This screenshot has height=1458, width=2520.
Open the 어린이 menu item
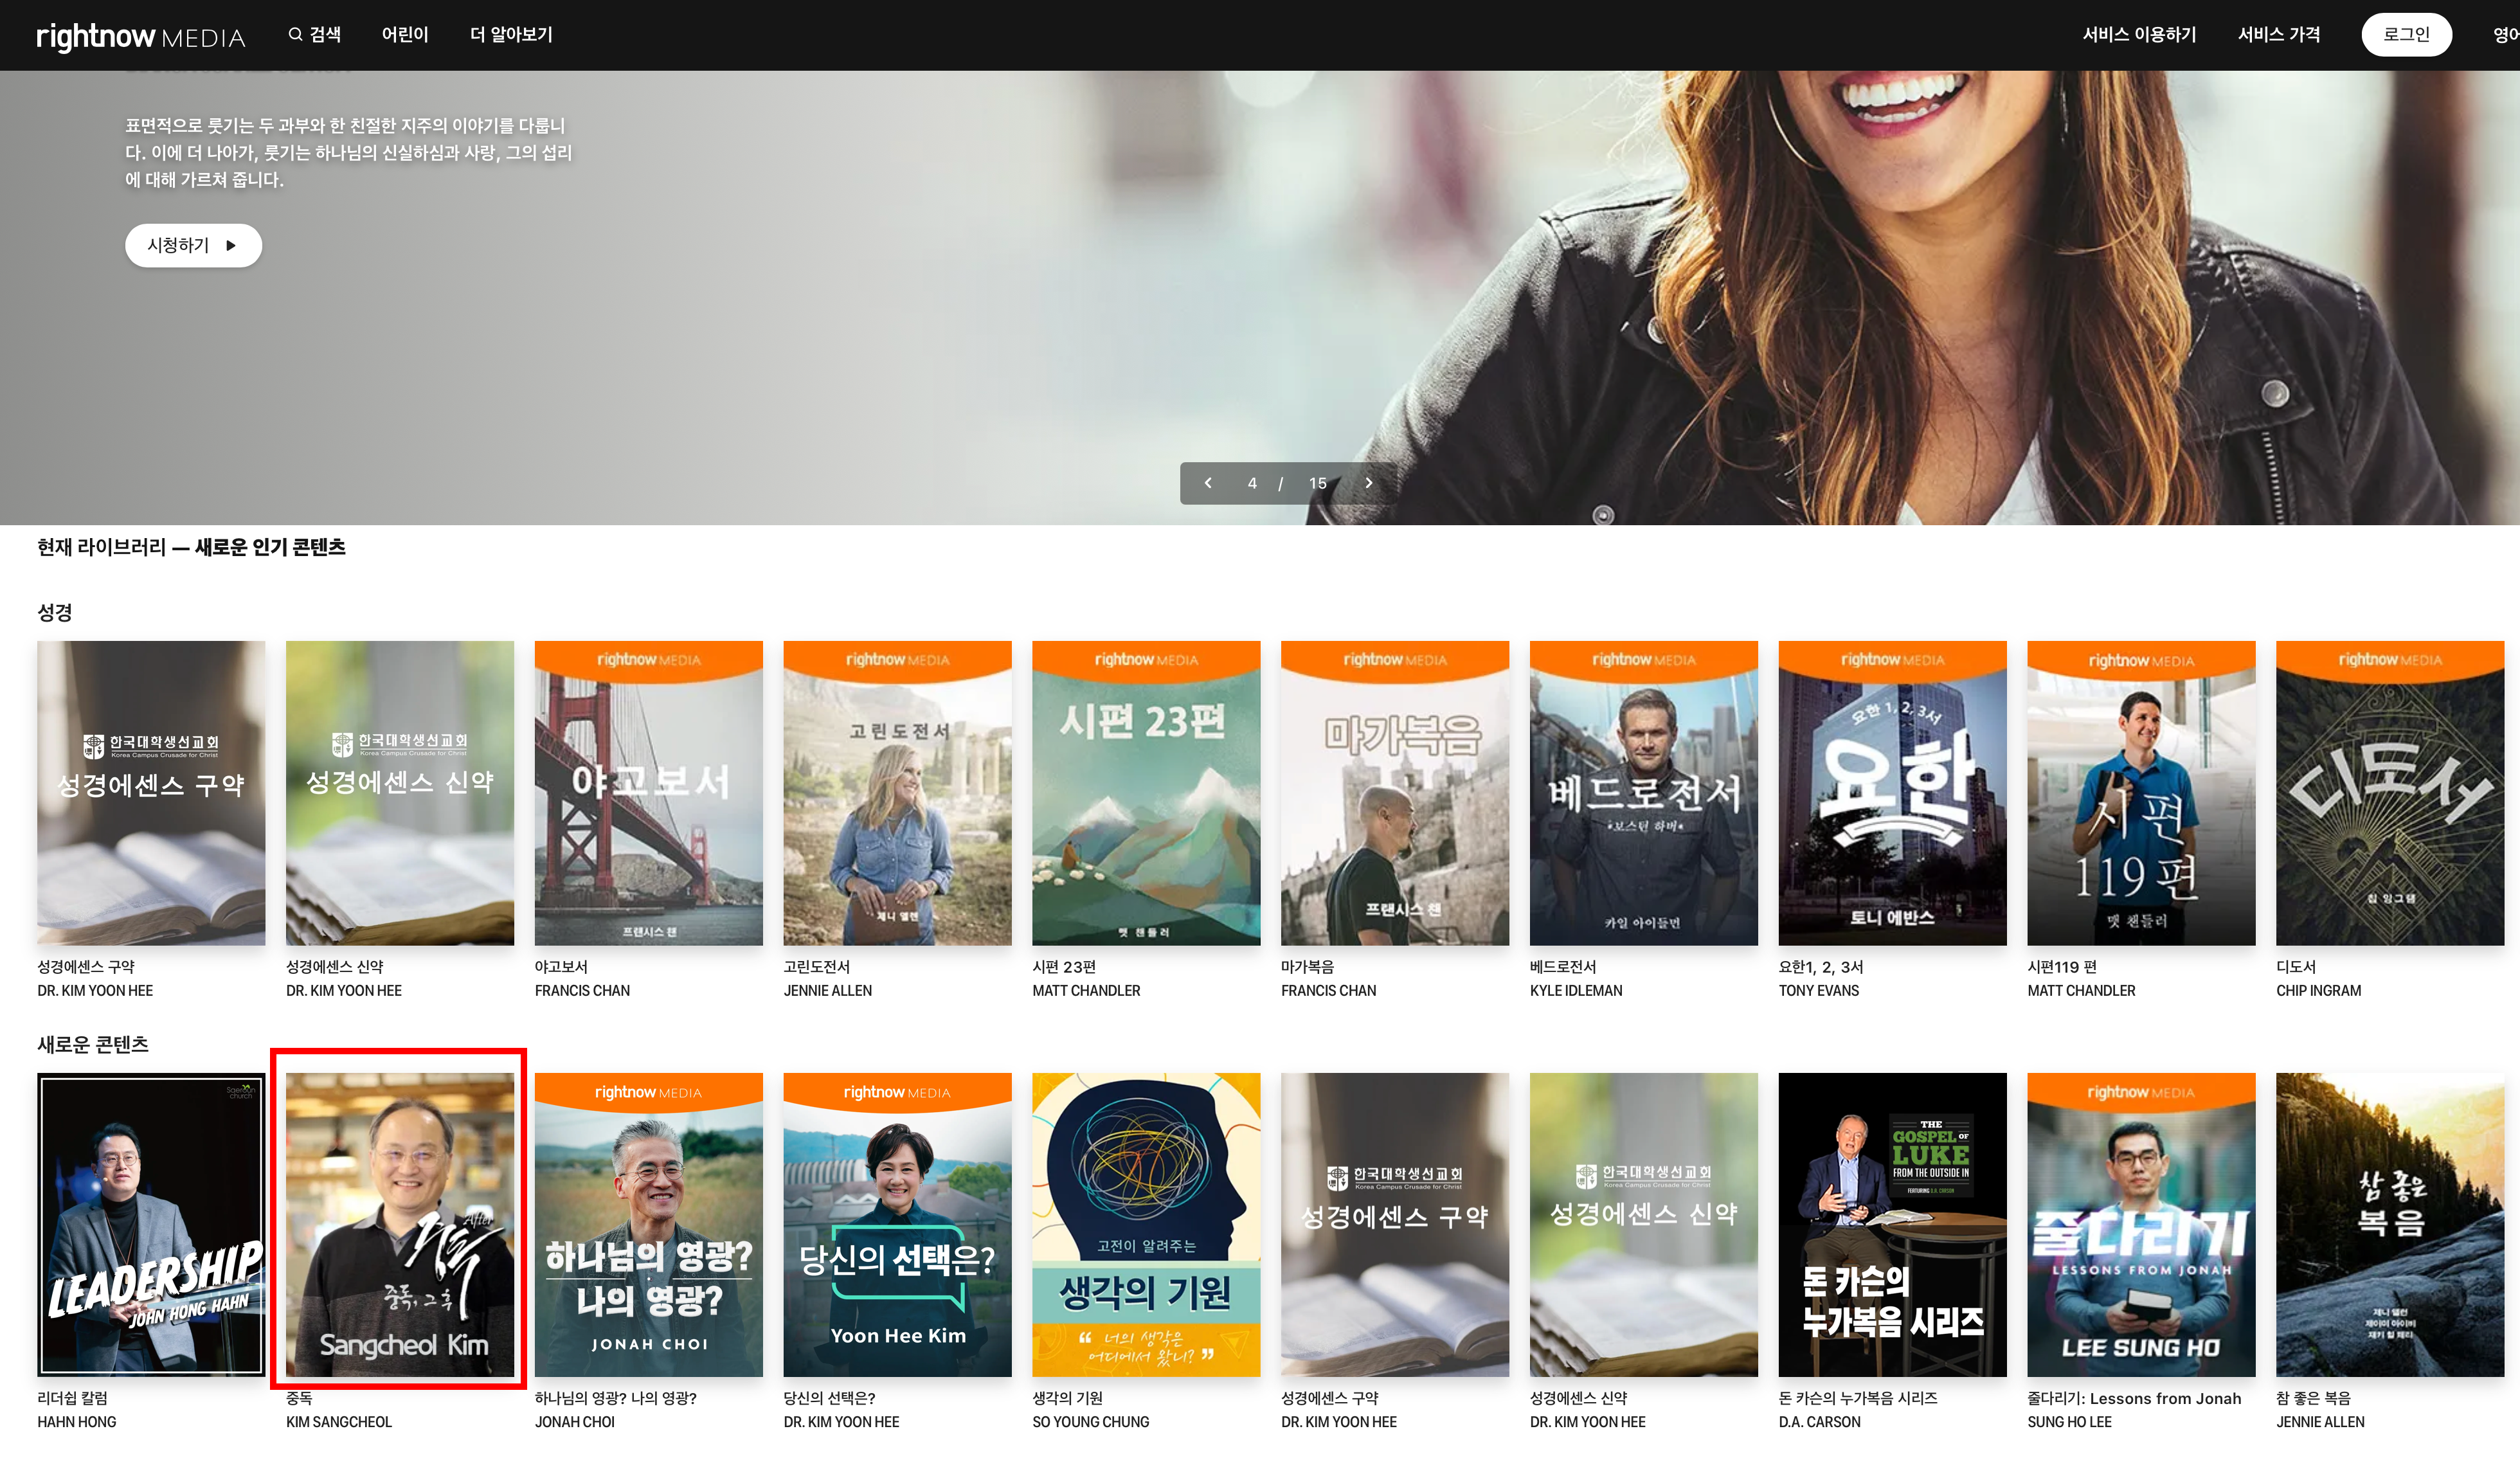pyautogui.click(x=405, y=35)
